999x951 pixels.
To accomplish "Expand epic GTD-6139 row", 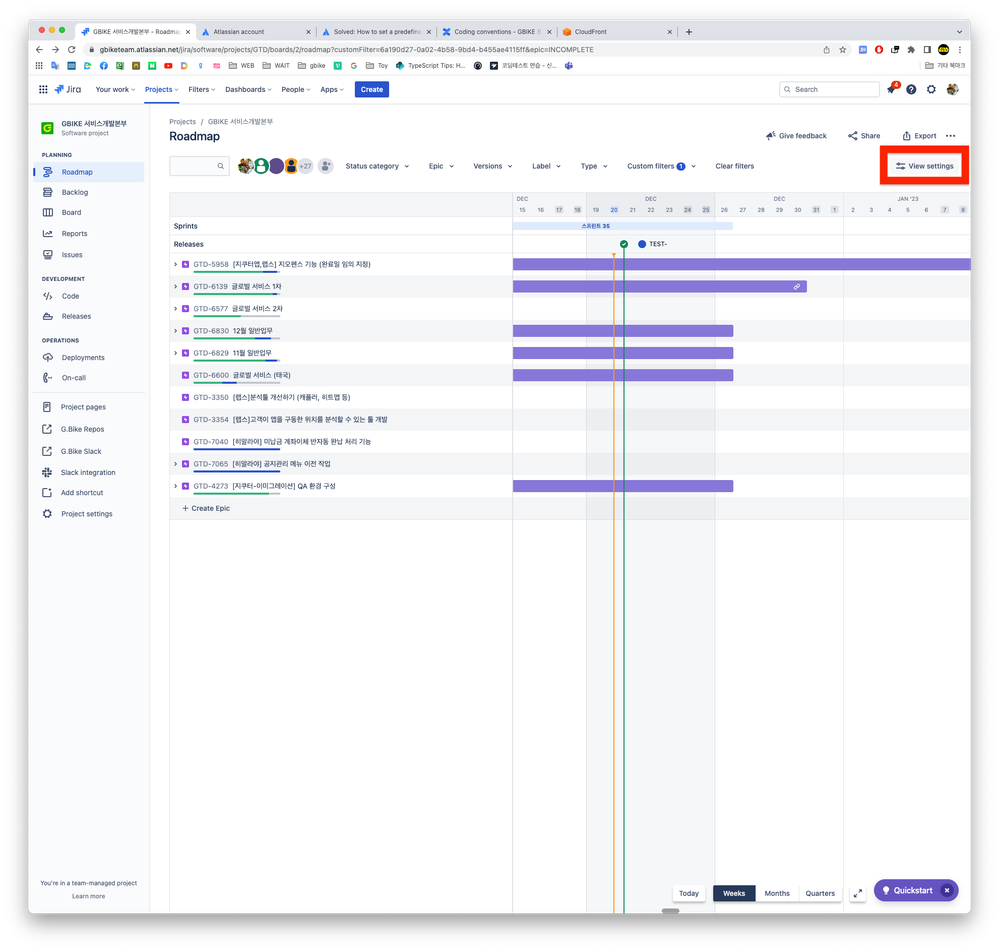I will [x=176, y=287].
